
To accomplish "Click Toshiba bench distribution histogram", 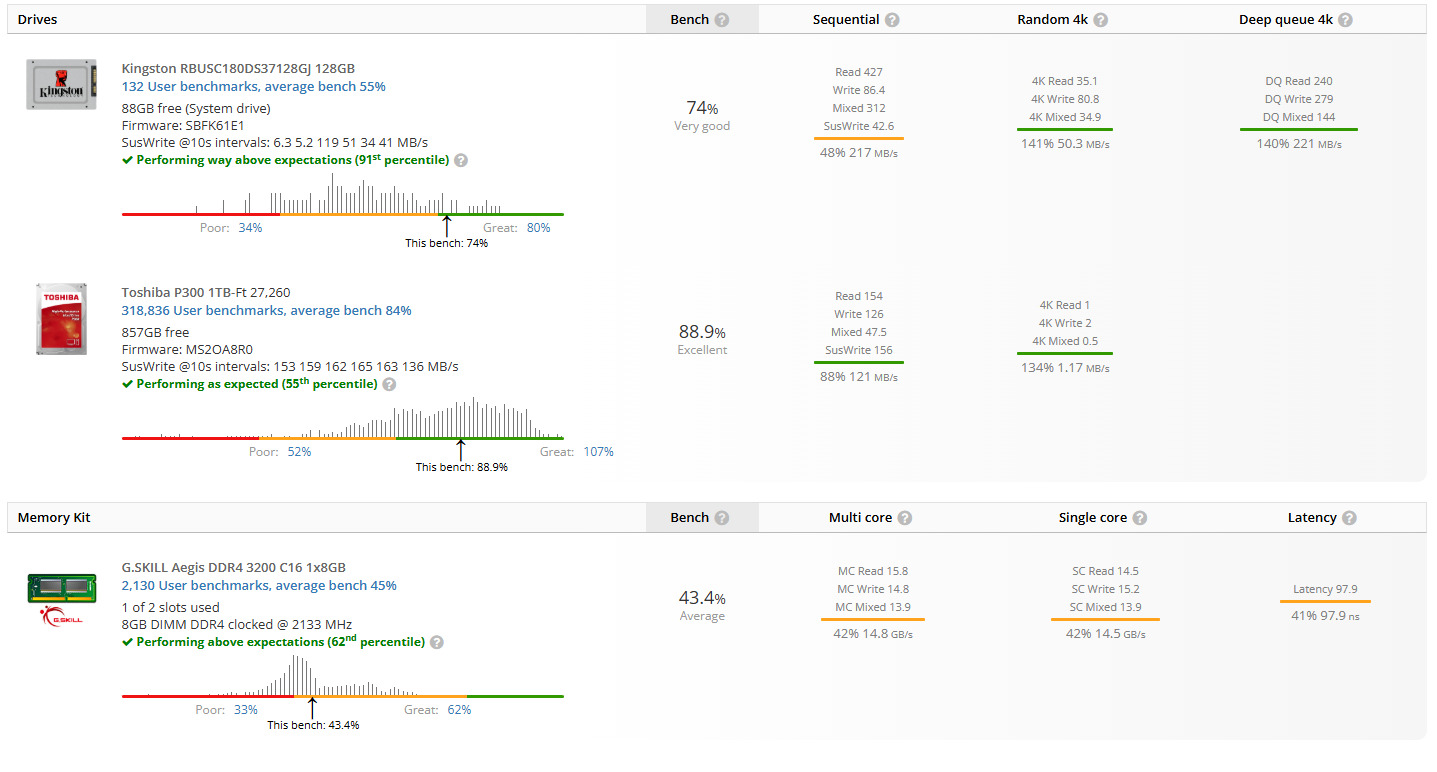I will [342, 420].
